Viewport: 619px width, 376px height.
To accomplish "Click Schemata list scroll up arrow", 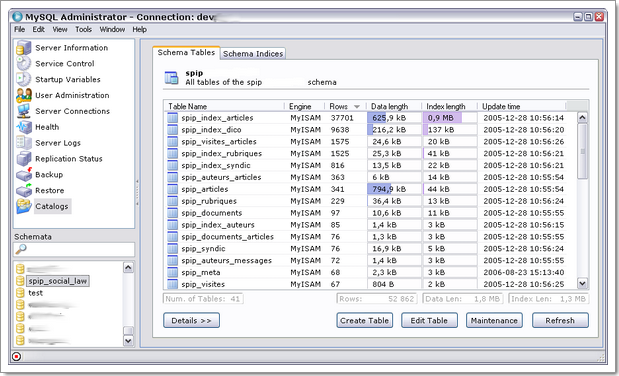I will coord(128,267).
